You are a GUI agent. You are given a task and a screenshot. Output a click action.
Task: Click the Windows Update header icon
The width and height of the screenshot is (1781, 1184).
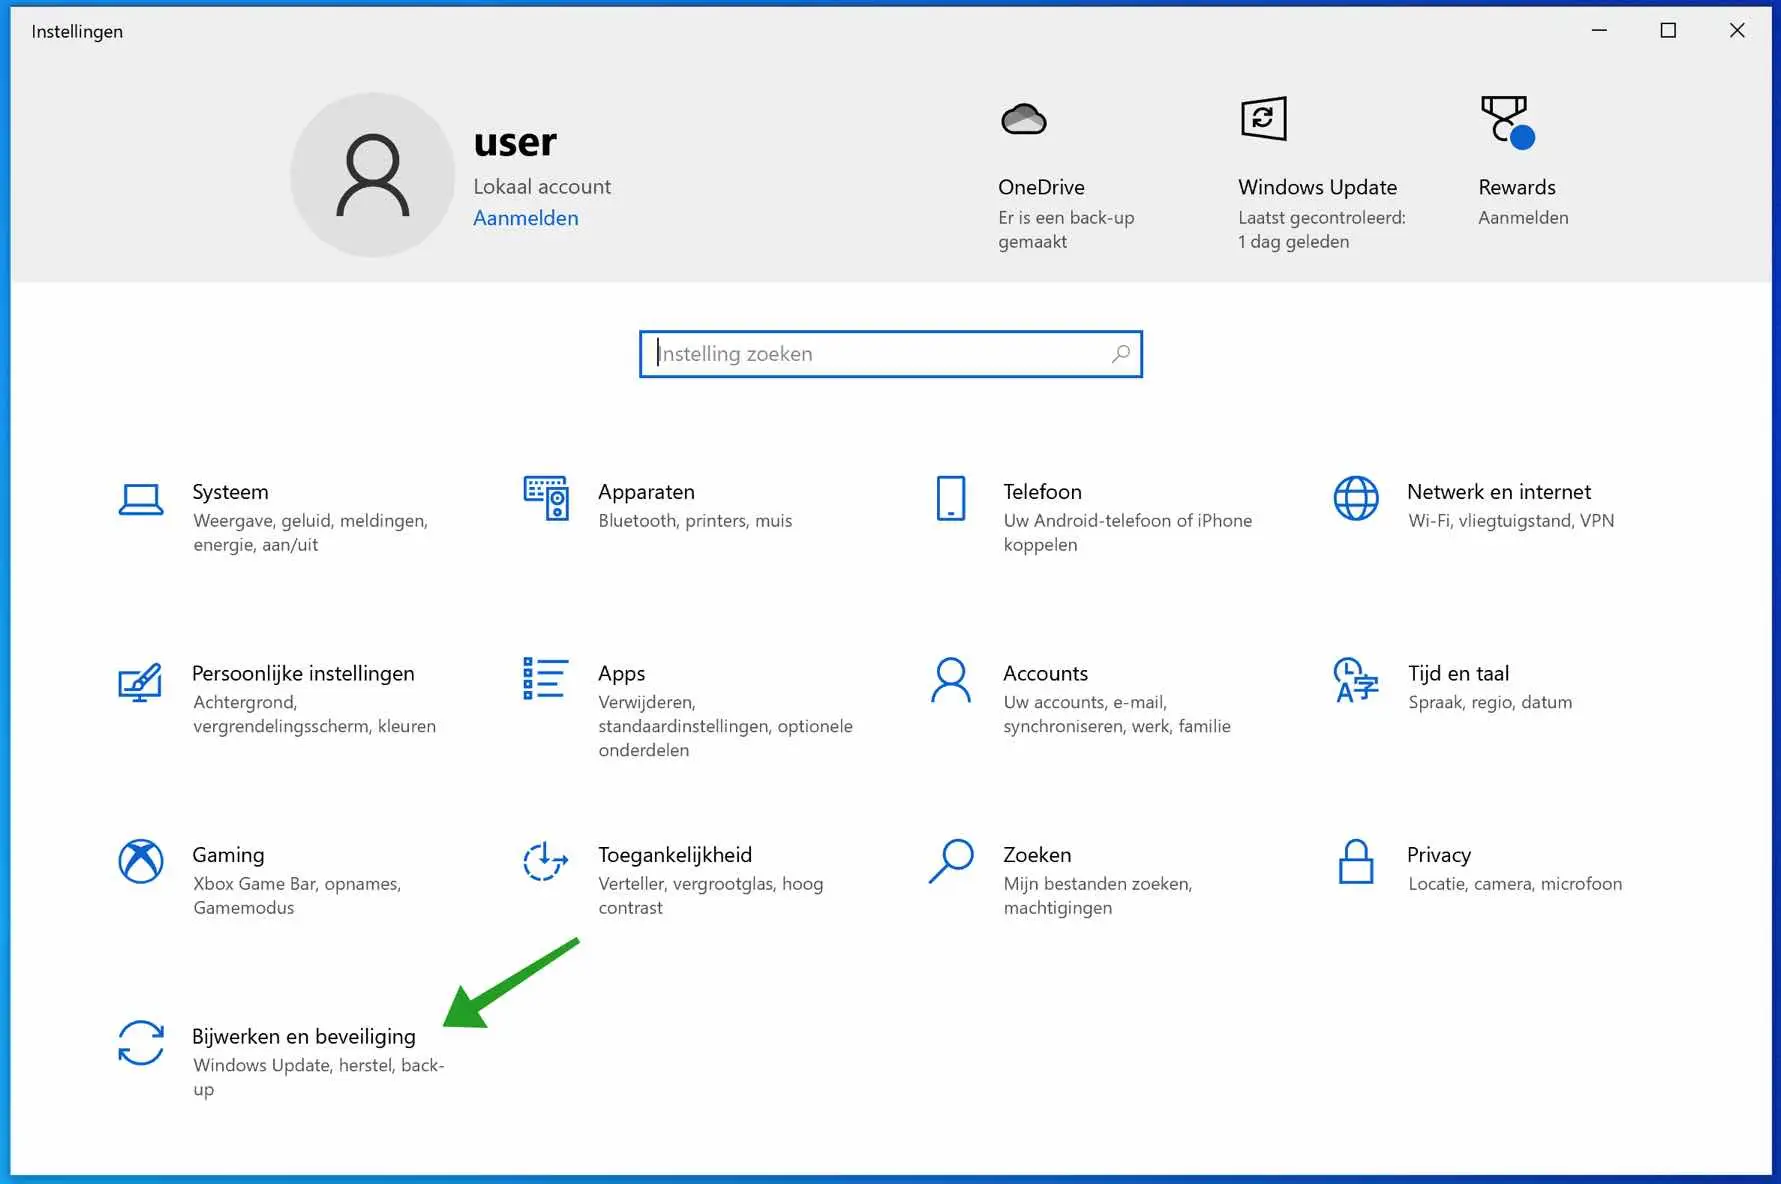[x=1264, y=119]
